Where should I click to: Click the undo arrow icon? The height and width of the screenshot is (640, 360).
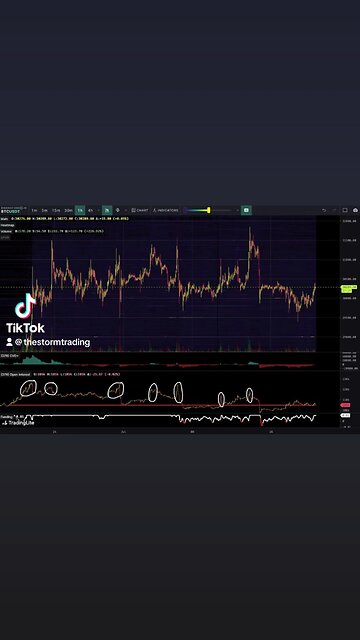point(324,210)
